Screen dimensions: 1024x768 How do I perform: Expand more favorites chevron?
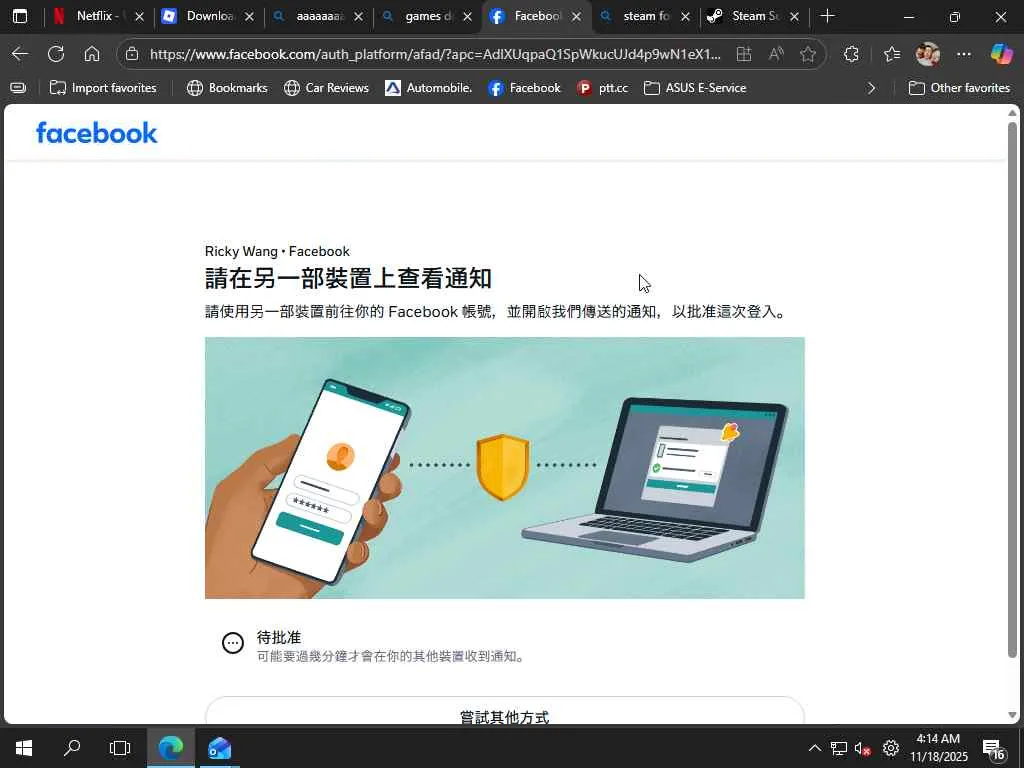tap(871, 88)
